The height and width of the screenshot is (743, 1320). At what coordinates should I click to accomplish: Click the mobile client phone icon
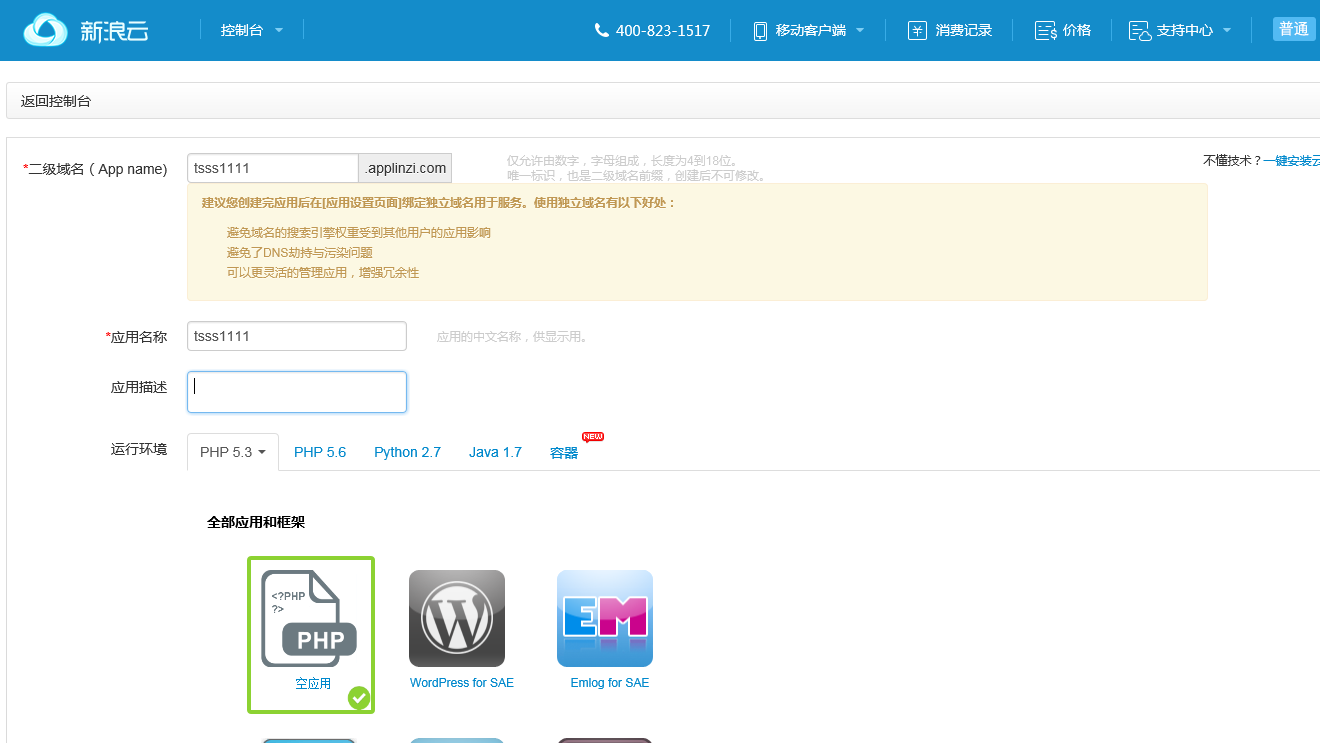(x=760, y=31)
